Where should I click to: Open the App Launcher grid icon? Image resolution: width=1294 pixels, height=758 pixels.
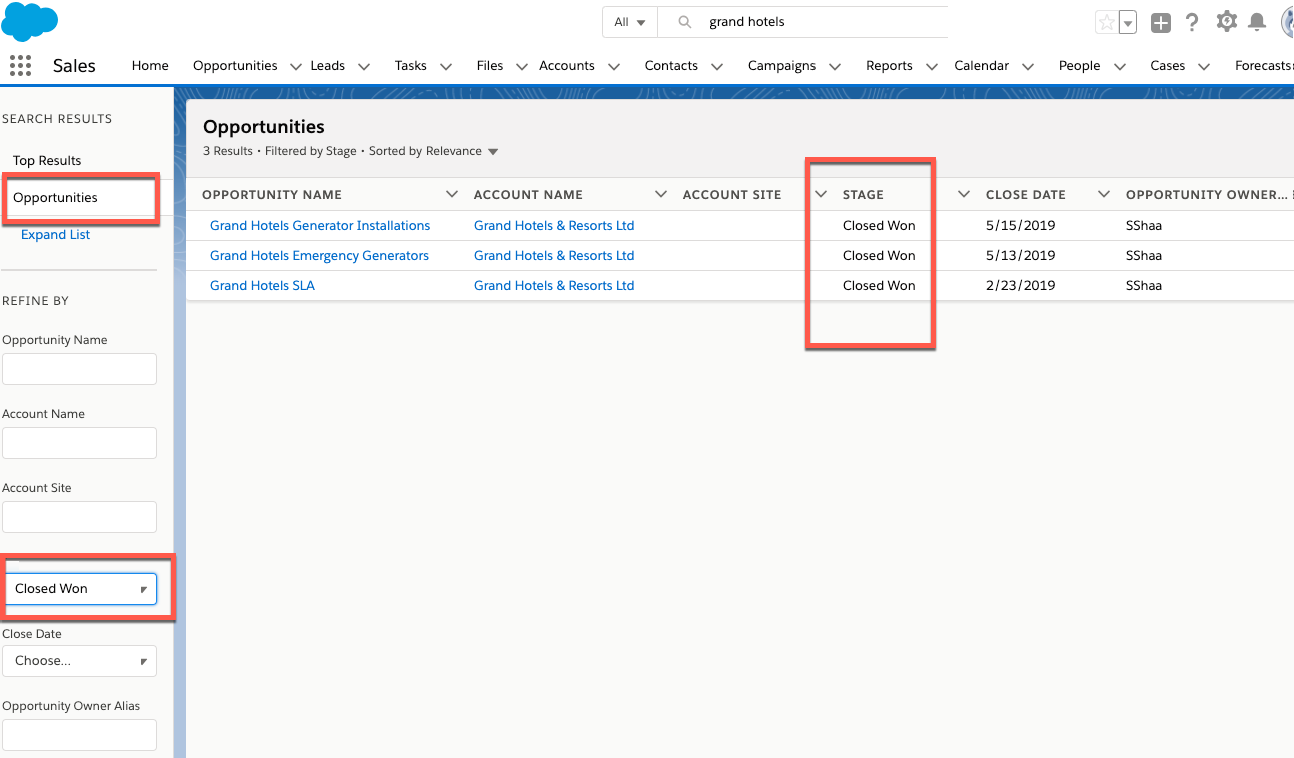click(x=20, y=66)
